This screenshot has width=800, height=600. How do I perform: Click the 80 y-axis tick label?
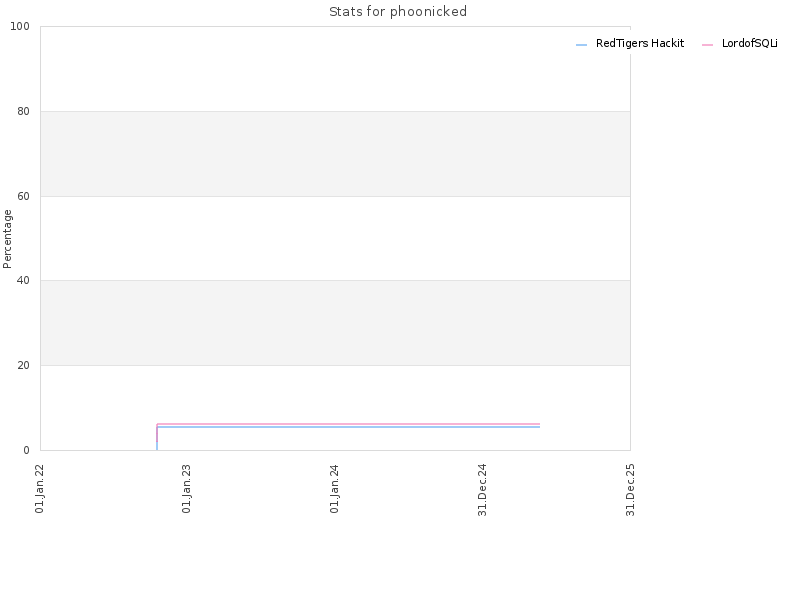pos(23,111)
